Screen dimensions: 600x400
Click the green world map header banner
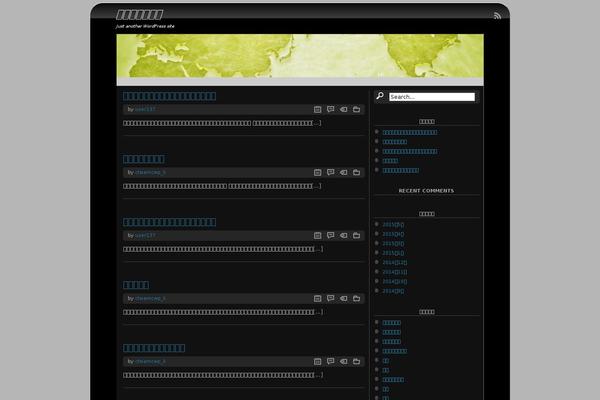pos(300,56)
